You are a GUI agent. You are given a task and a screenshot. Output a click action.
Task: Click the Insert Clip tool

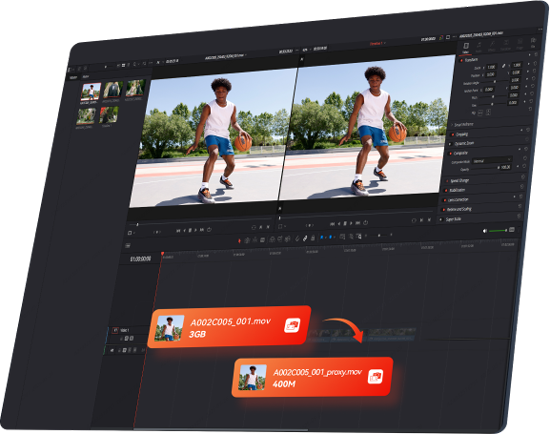[x=272, y=239]
